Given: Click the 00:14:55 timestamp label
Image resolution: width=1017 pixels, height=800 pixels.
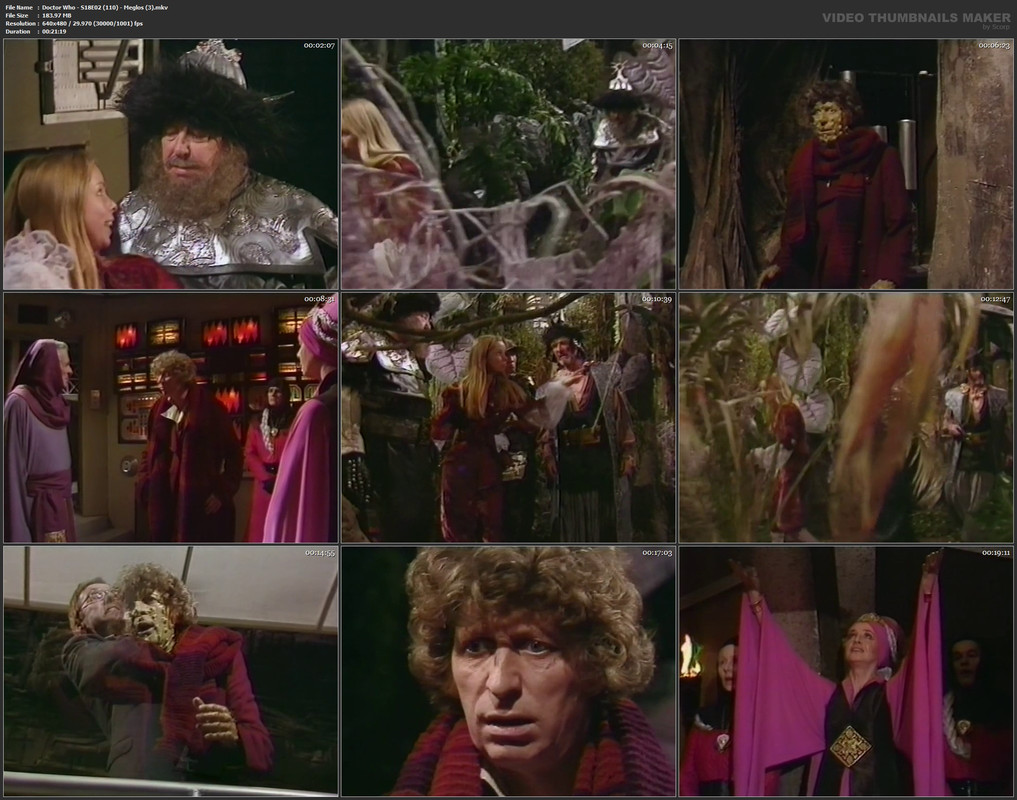Looking at the screenshot, I should (x=319, y=553).
